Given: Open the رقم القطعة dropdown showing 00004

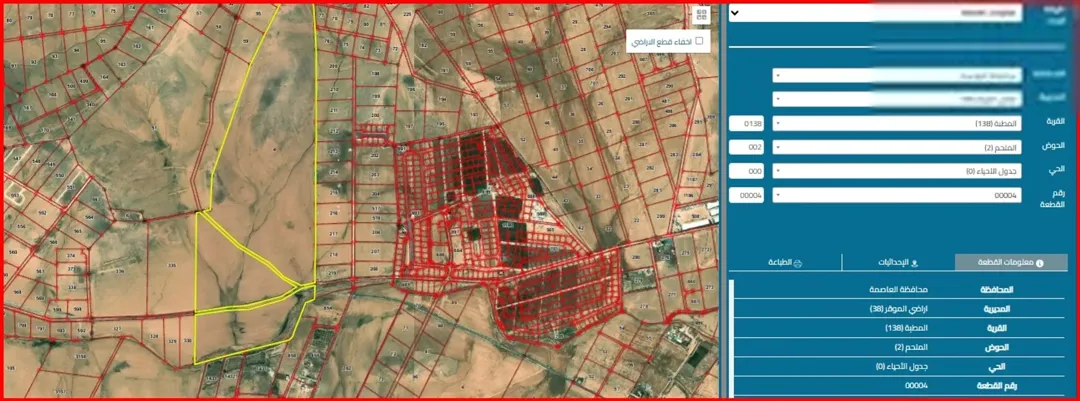Looking at the screenshot, I should (897, 196).
